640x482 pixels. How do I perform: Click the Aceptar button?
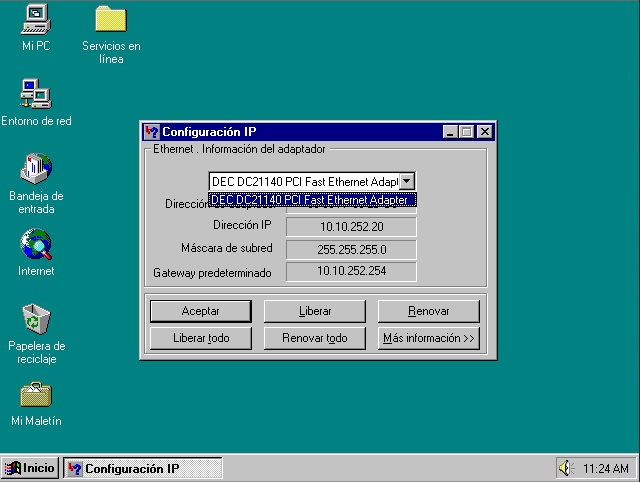click(200, 311)
